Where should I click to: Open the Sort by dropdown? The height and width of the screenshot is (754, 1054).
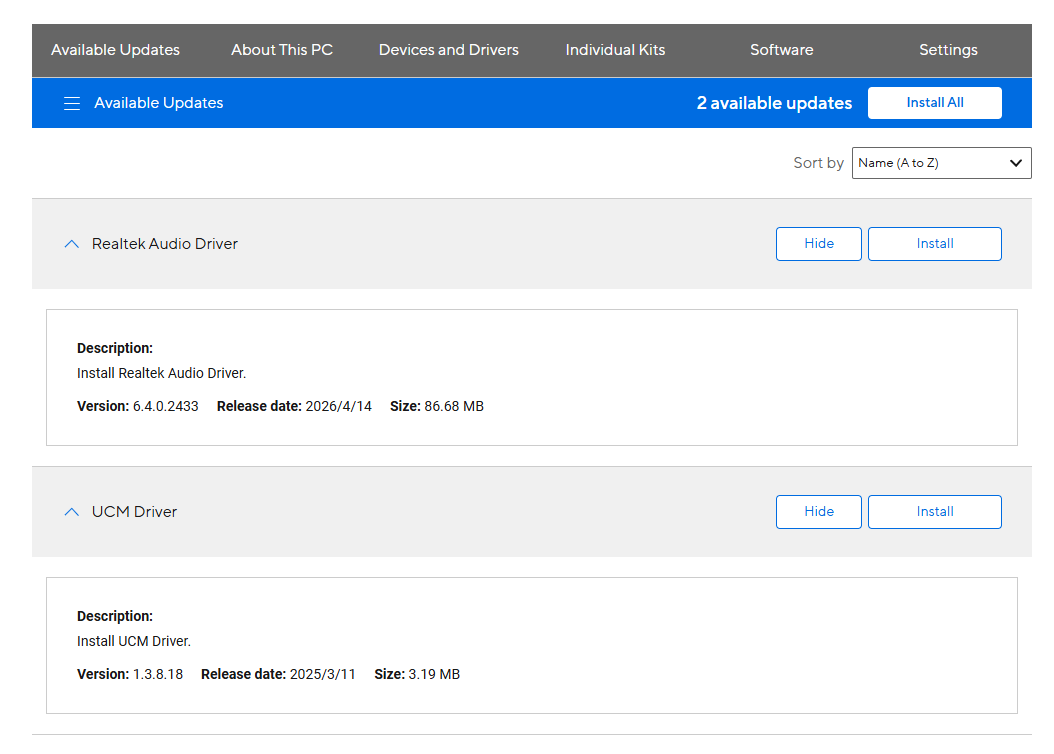(x=941, y=163)
